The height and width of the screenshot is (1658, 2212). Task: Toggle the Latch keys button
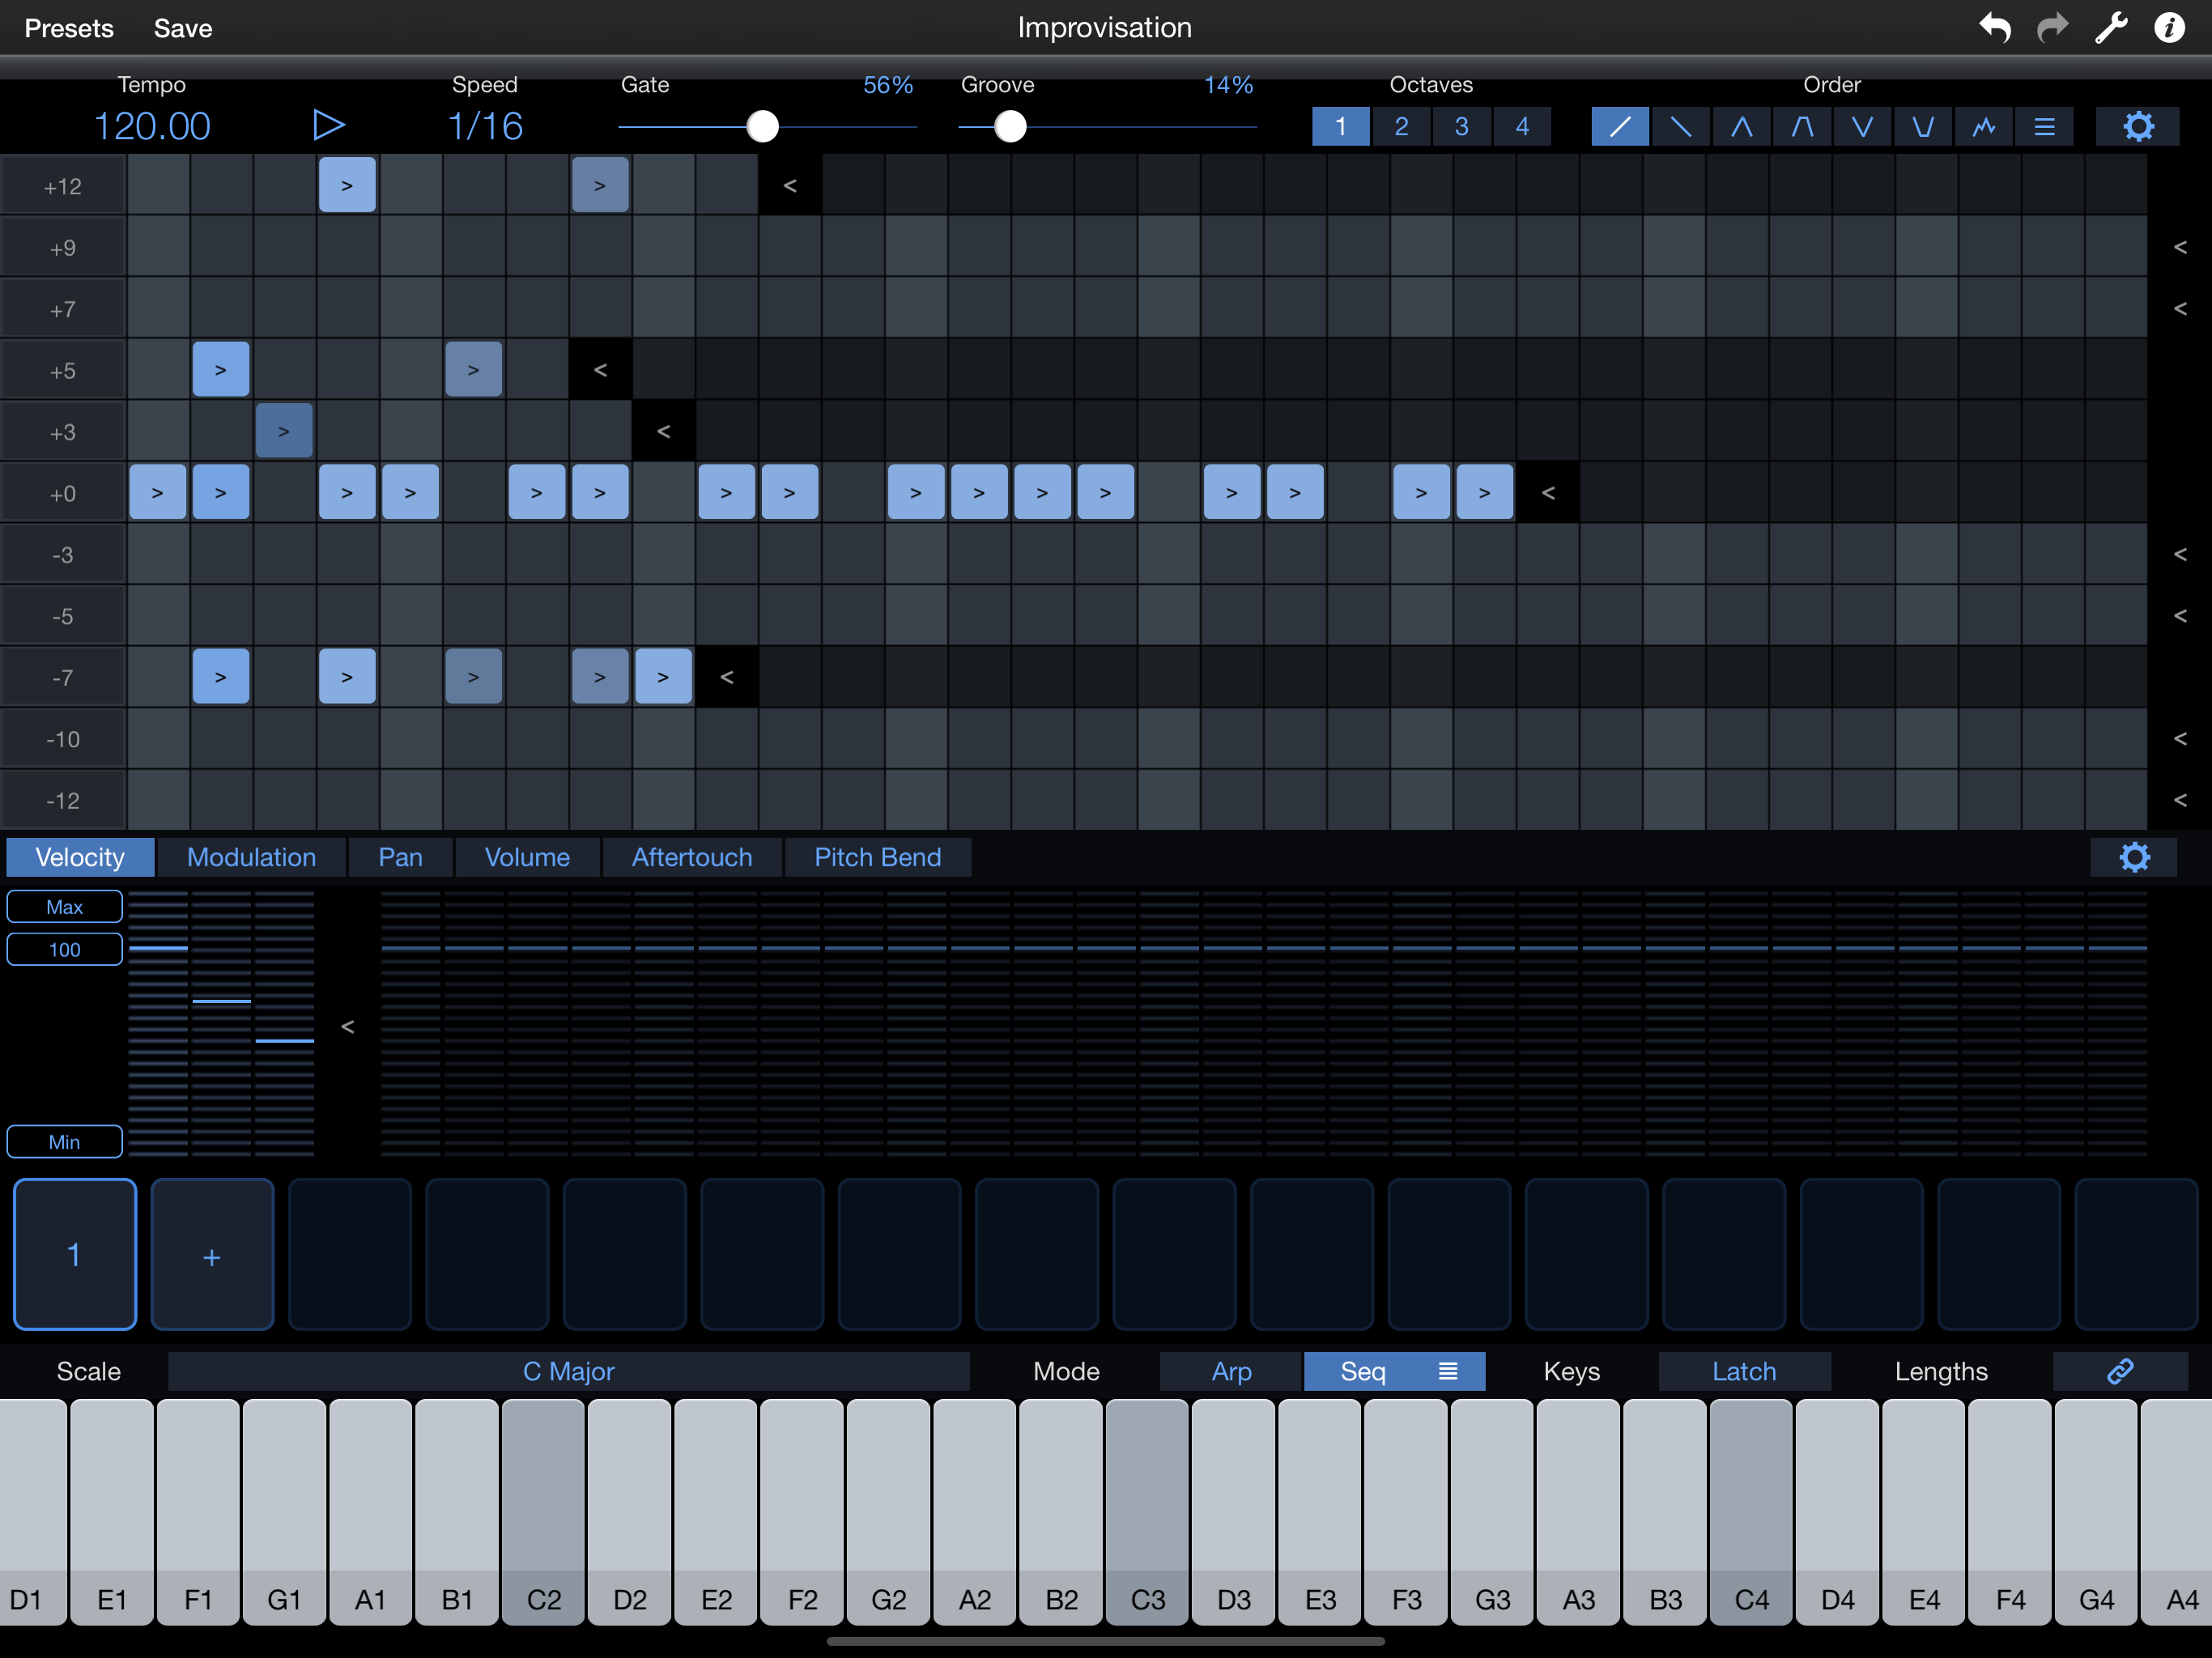coord(1743,1371)
